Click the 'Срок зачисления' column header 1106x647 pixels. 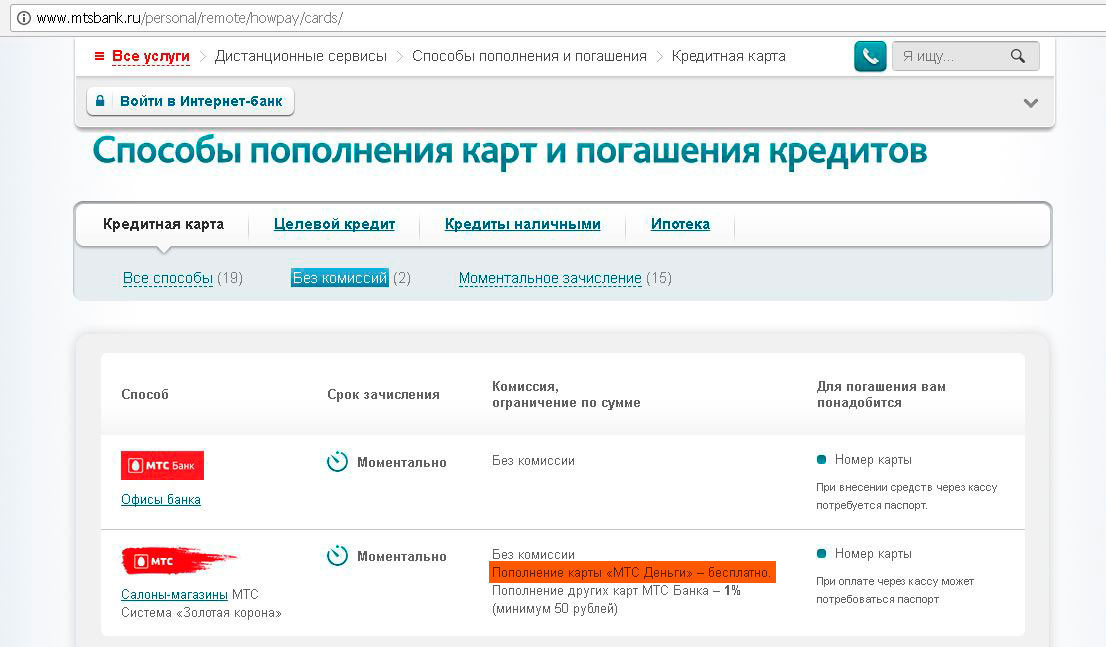click(383, 394)
